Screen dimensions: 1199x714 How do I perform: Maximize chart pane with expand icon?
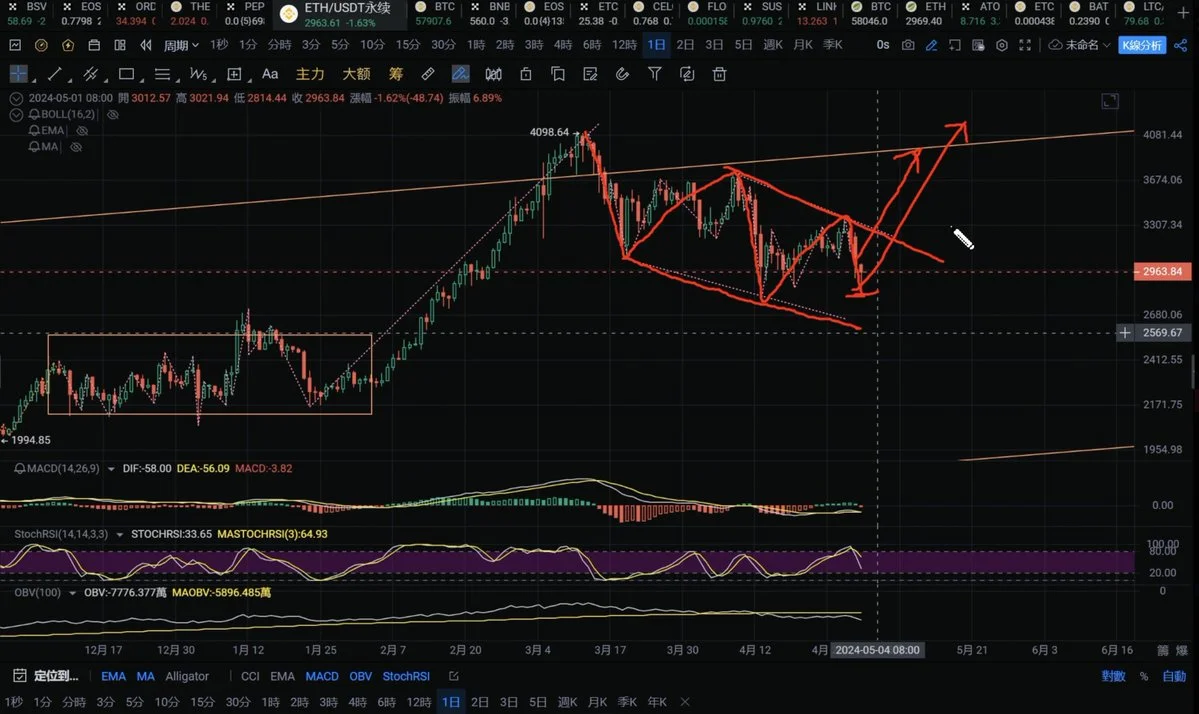point(1110,101)
